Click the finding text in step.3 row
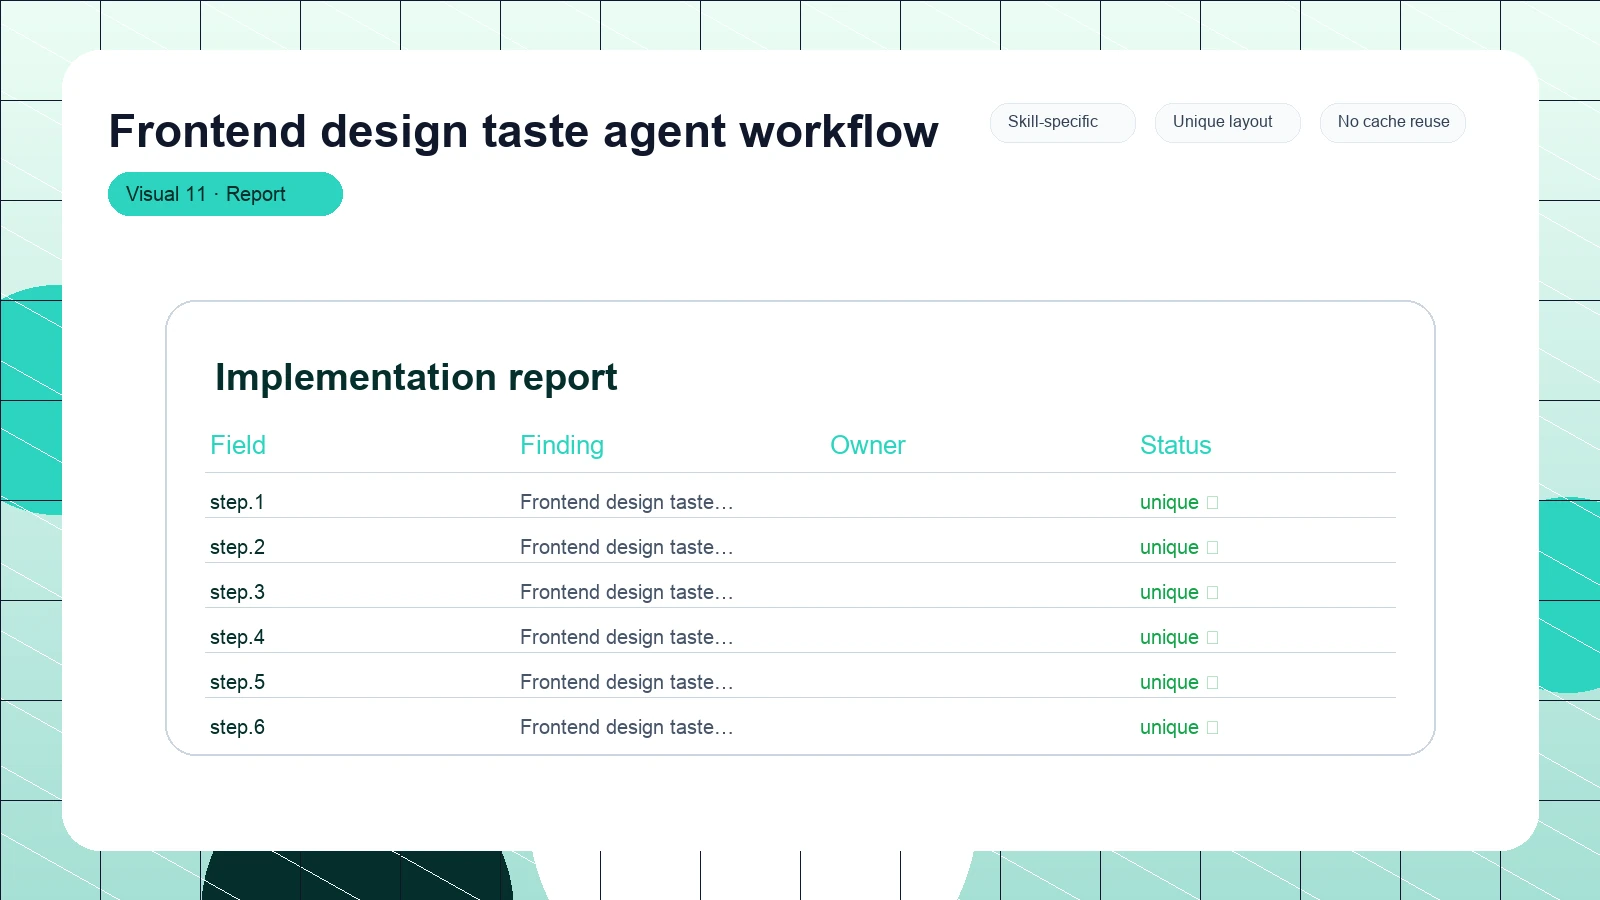 (x=627, y=592)
